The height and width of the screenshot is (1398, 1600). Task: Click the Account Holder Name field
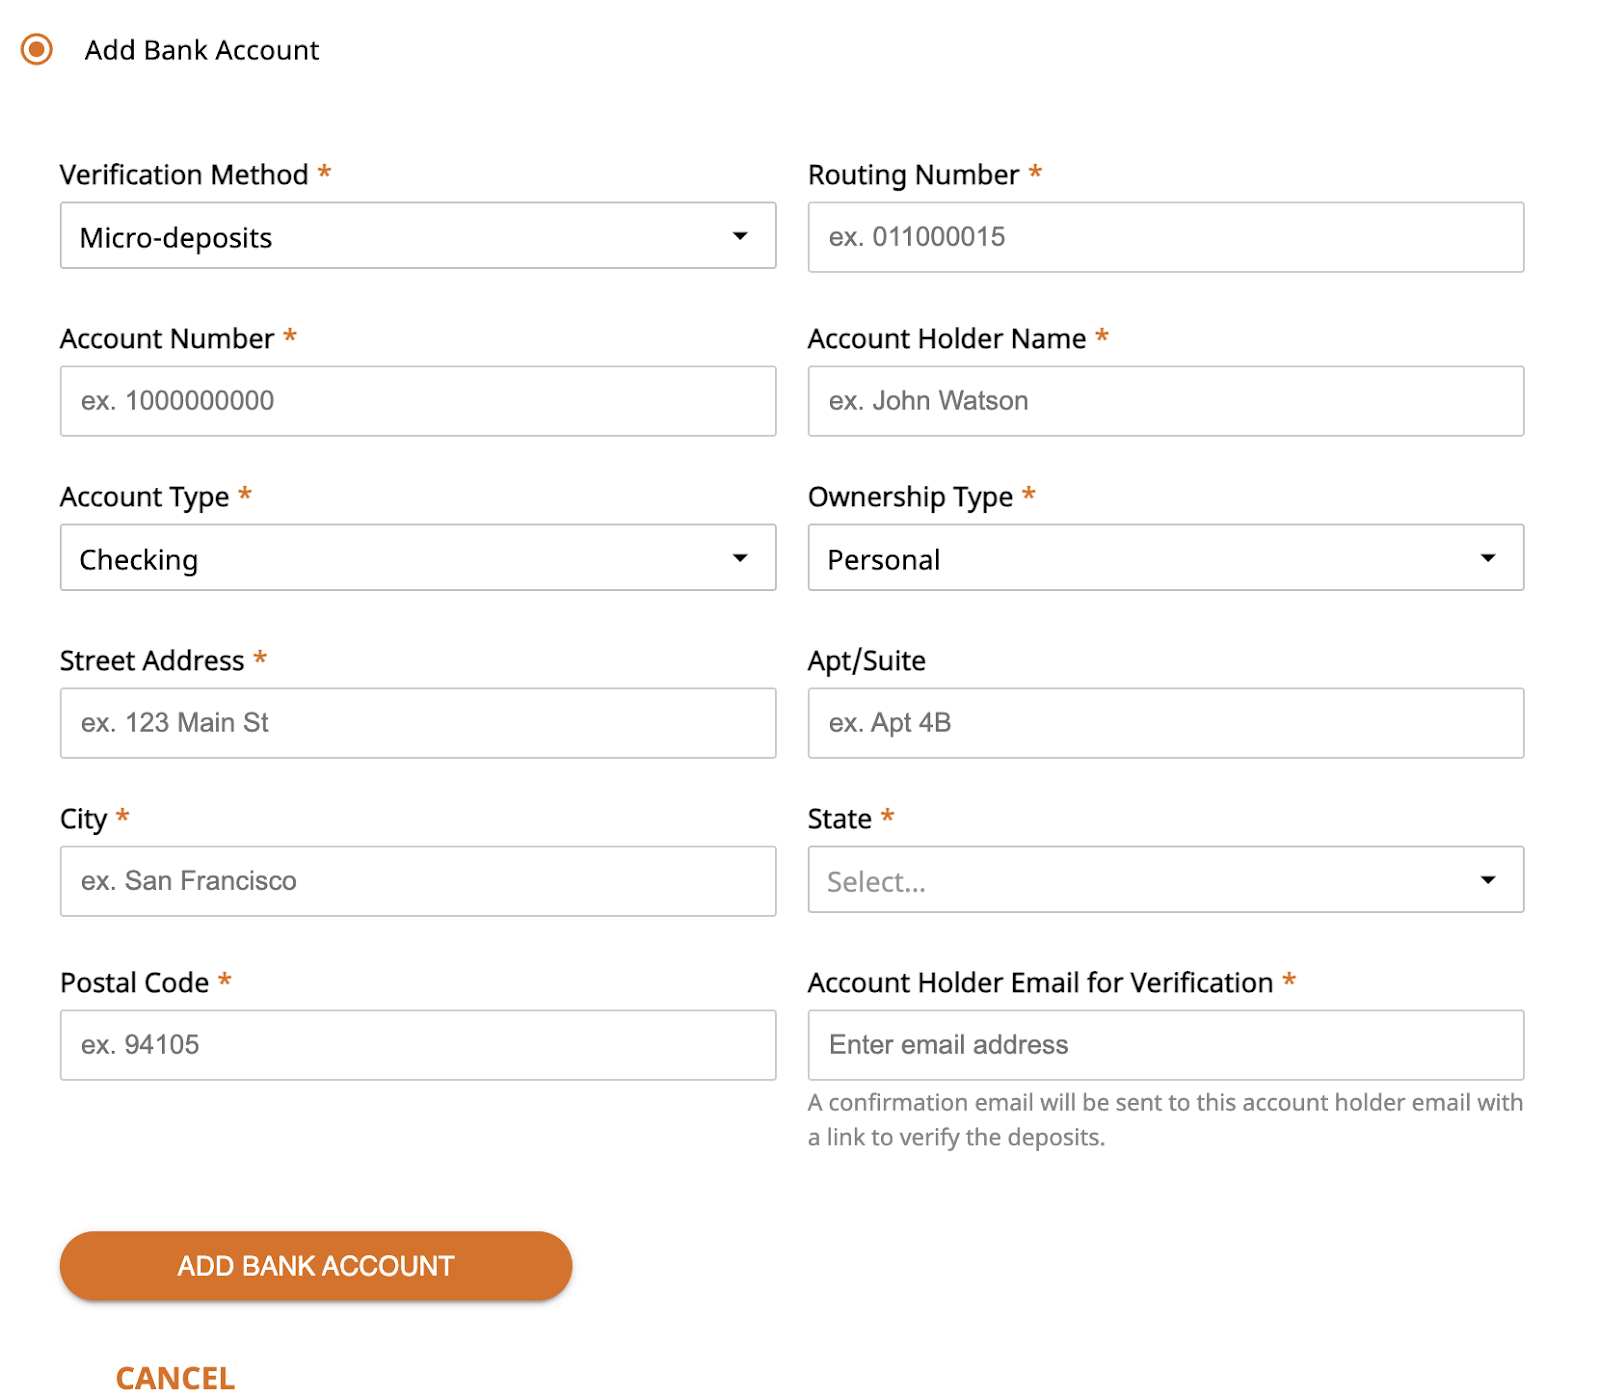tap(1166, 401)
